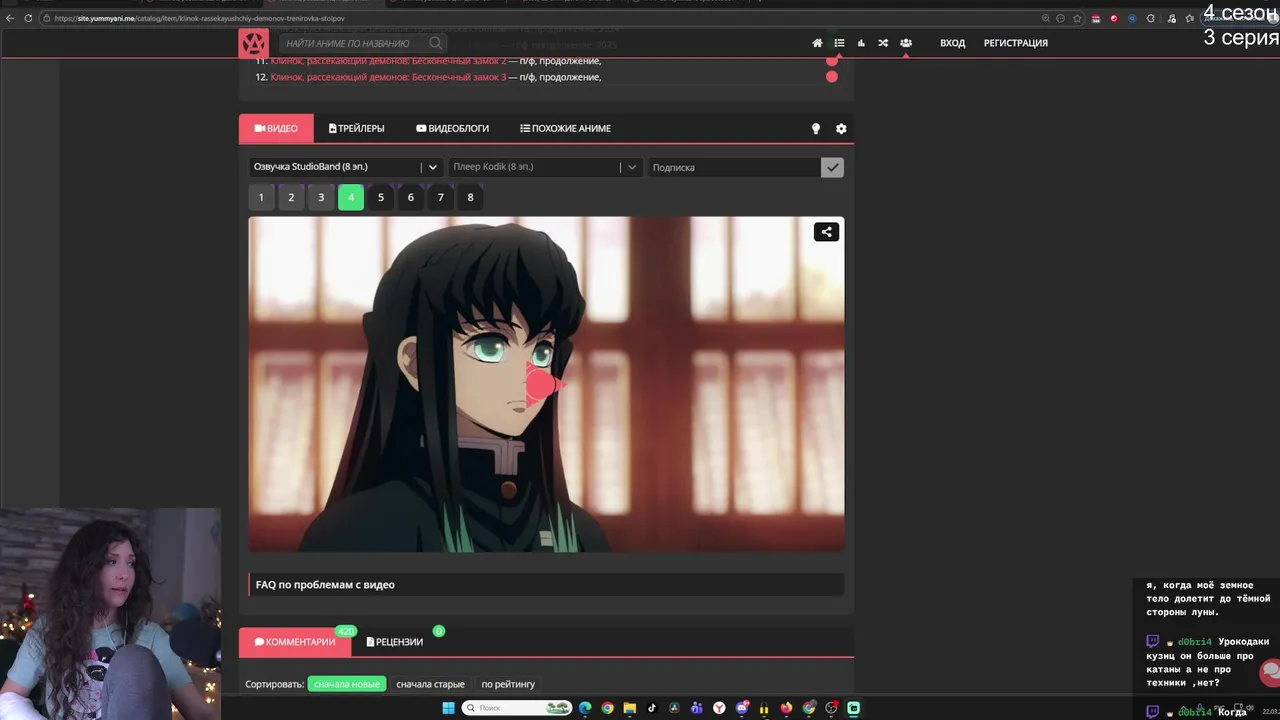Viewport: 1280px width, 720px height.
Task: Open Discord from taskbar
Action: (742, 708)
